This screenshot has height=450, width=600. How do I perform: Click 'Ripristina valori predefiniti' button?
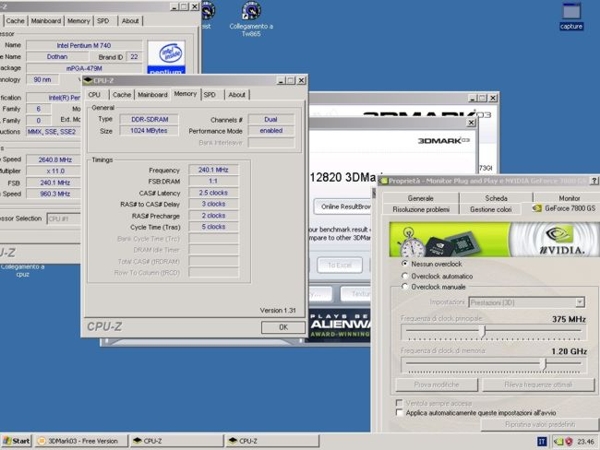tap(540, 424)
